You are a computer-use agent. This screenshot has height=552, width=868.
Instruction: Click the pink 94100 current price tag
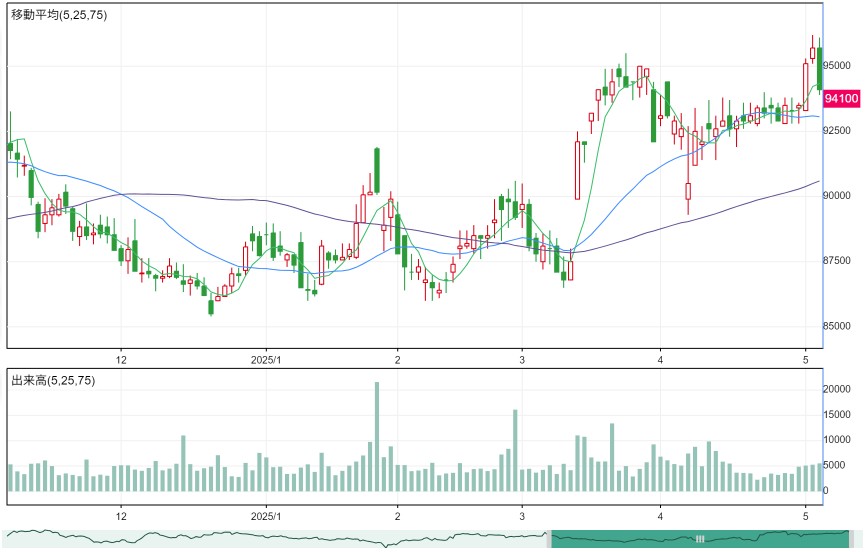pos(841,99)
